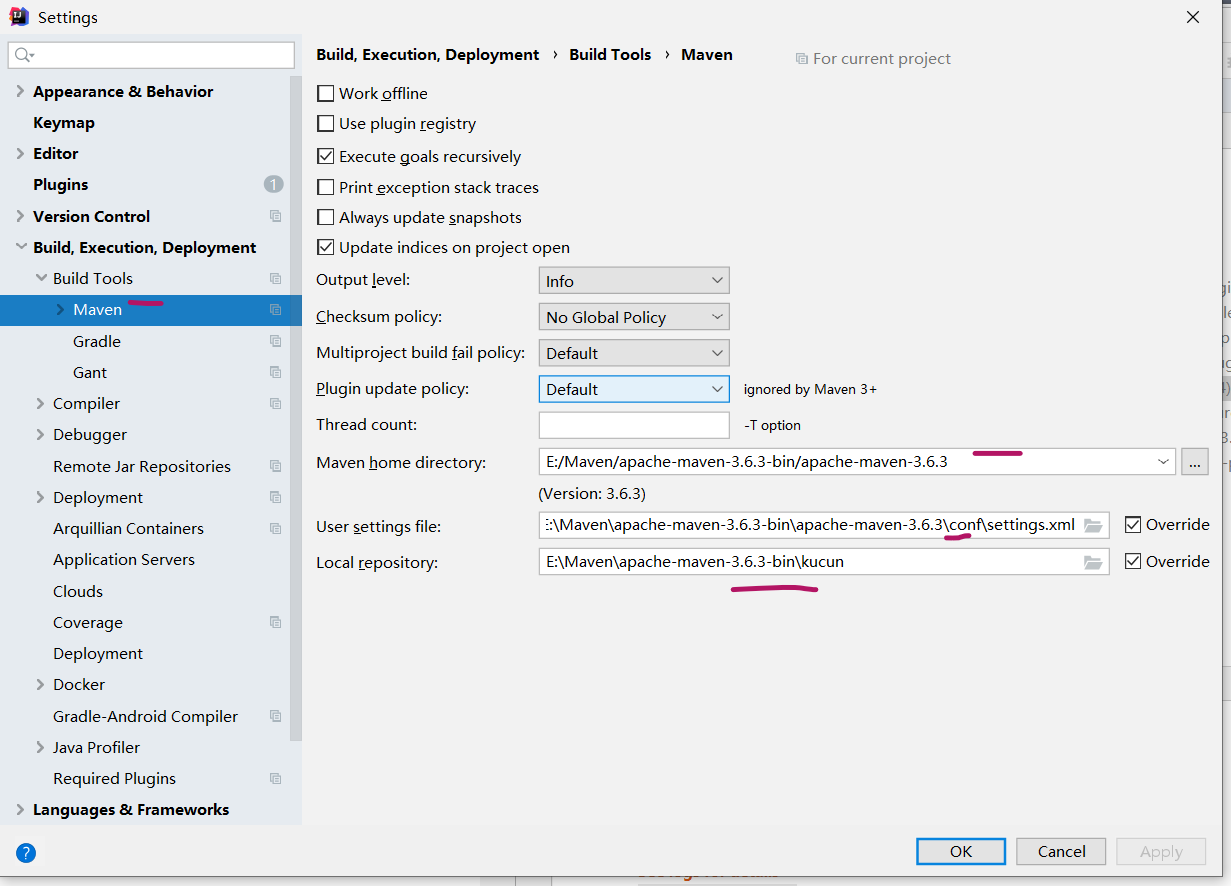Click project-level icon beside Required Plugins
The image size is (1231, 886).
[x=275, y=778]
